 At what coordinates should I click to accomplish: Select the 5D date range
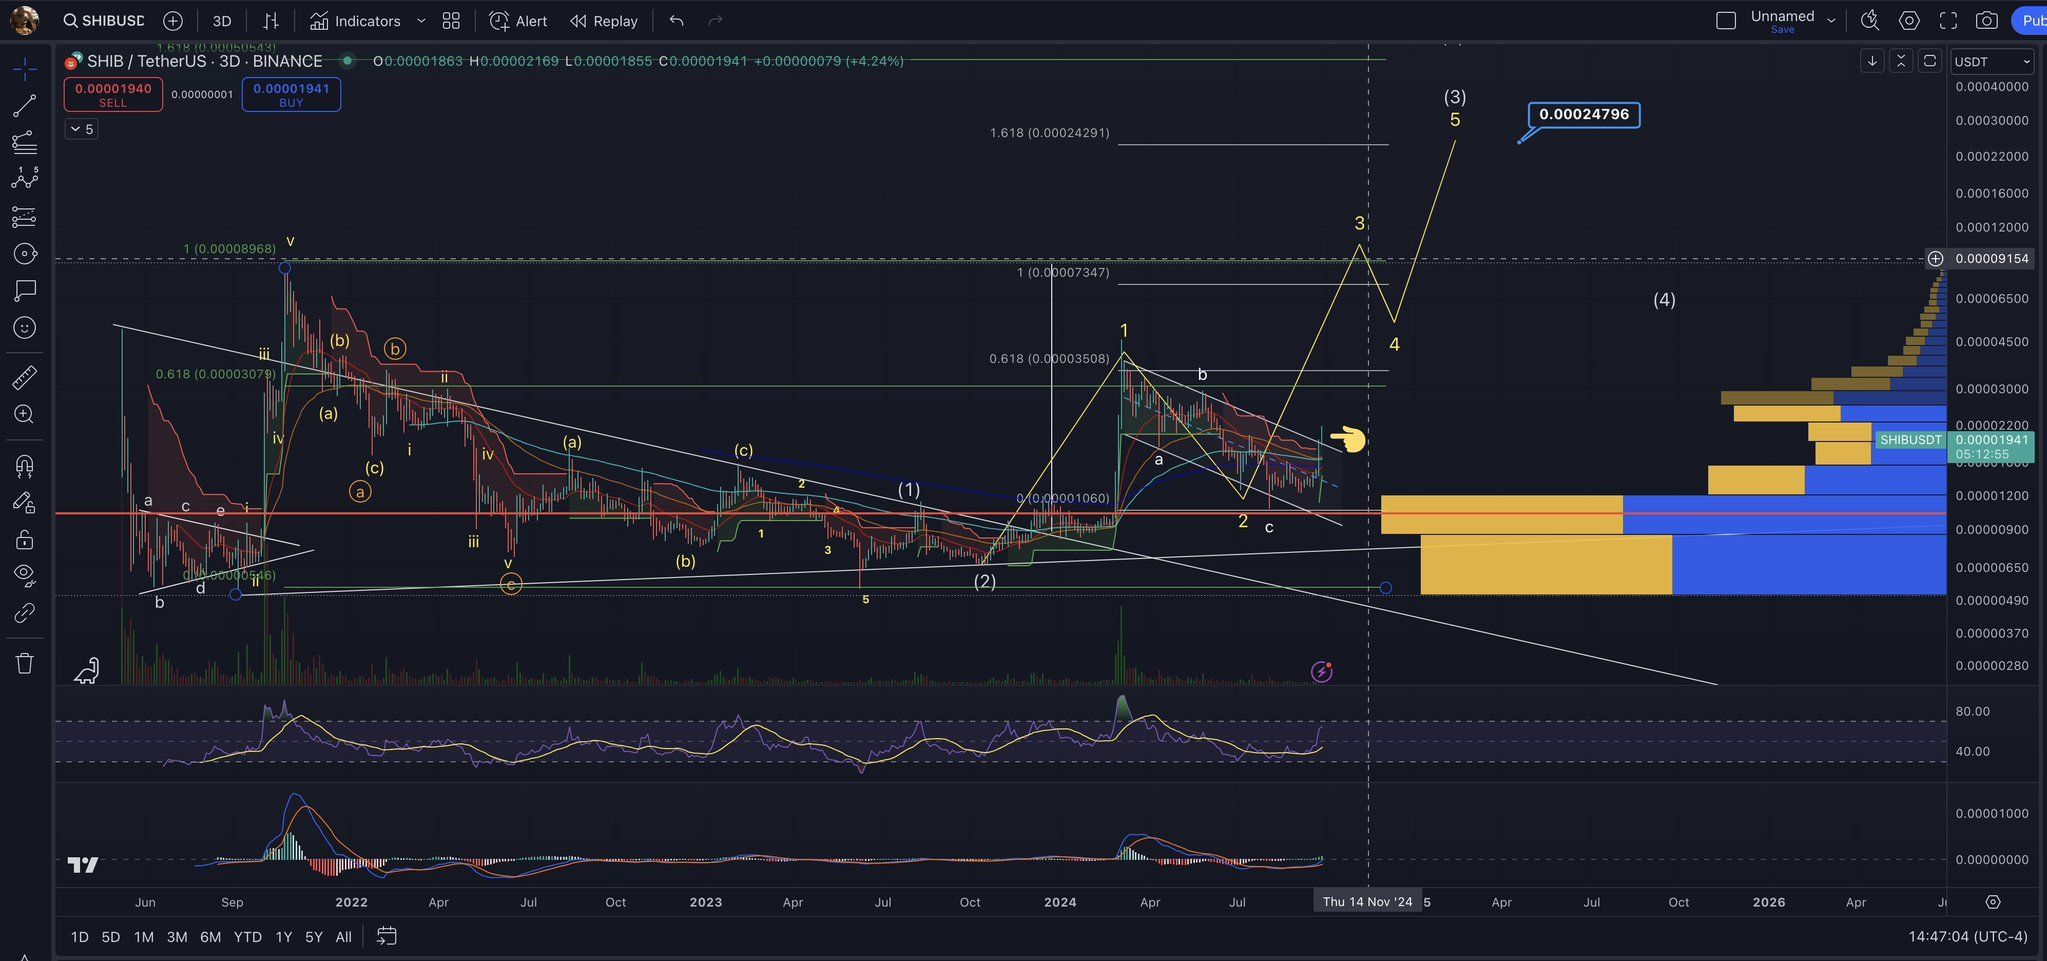[111, 937]
